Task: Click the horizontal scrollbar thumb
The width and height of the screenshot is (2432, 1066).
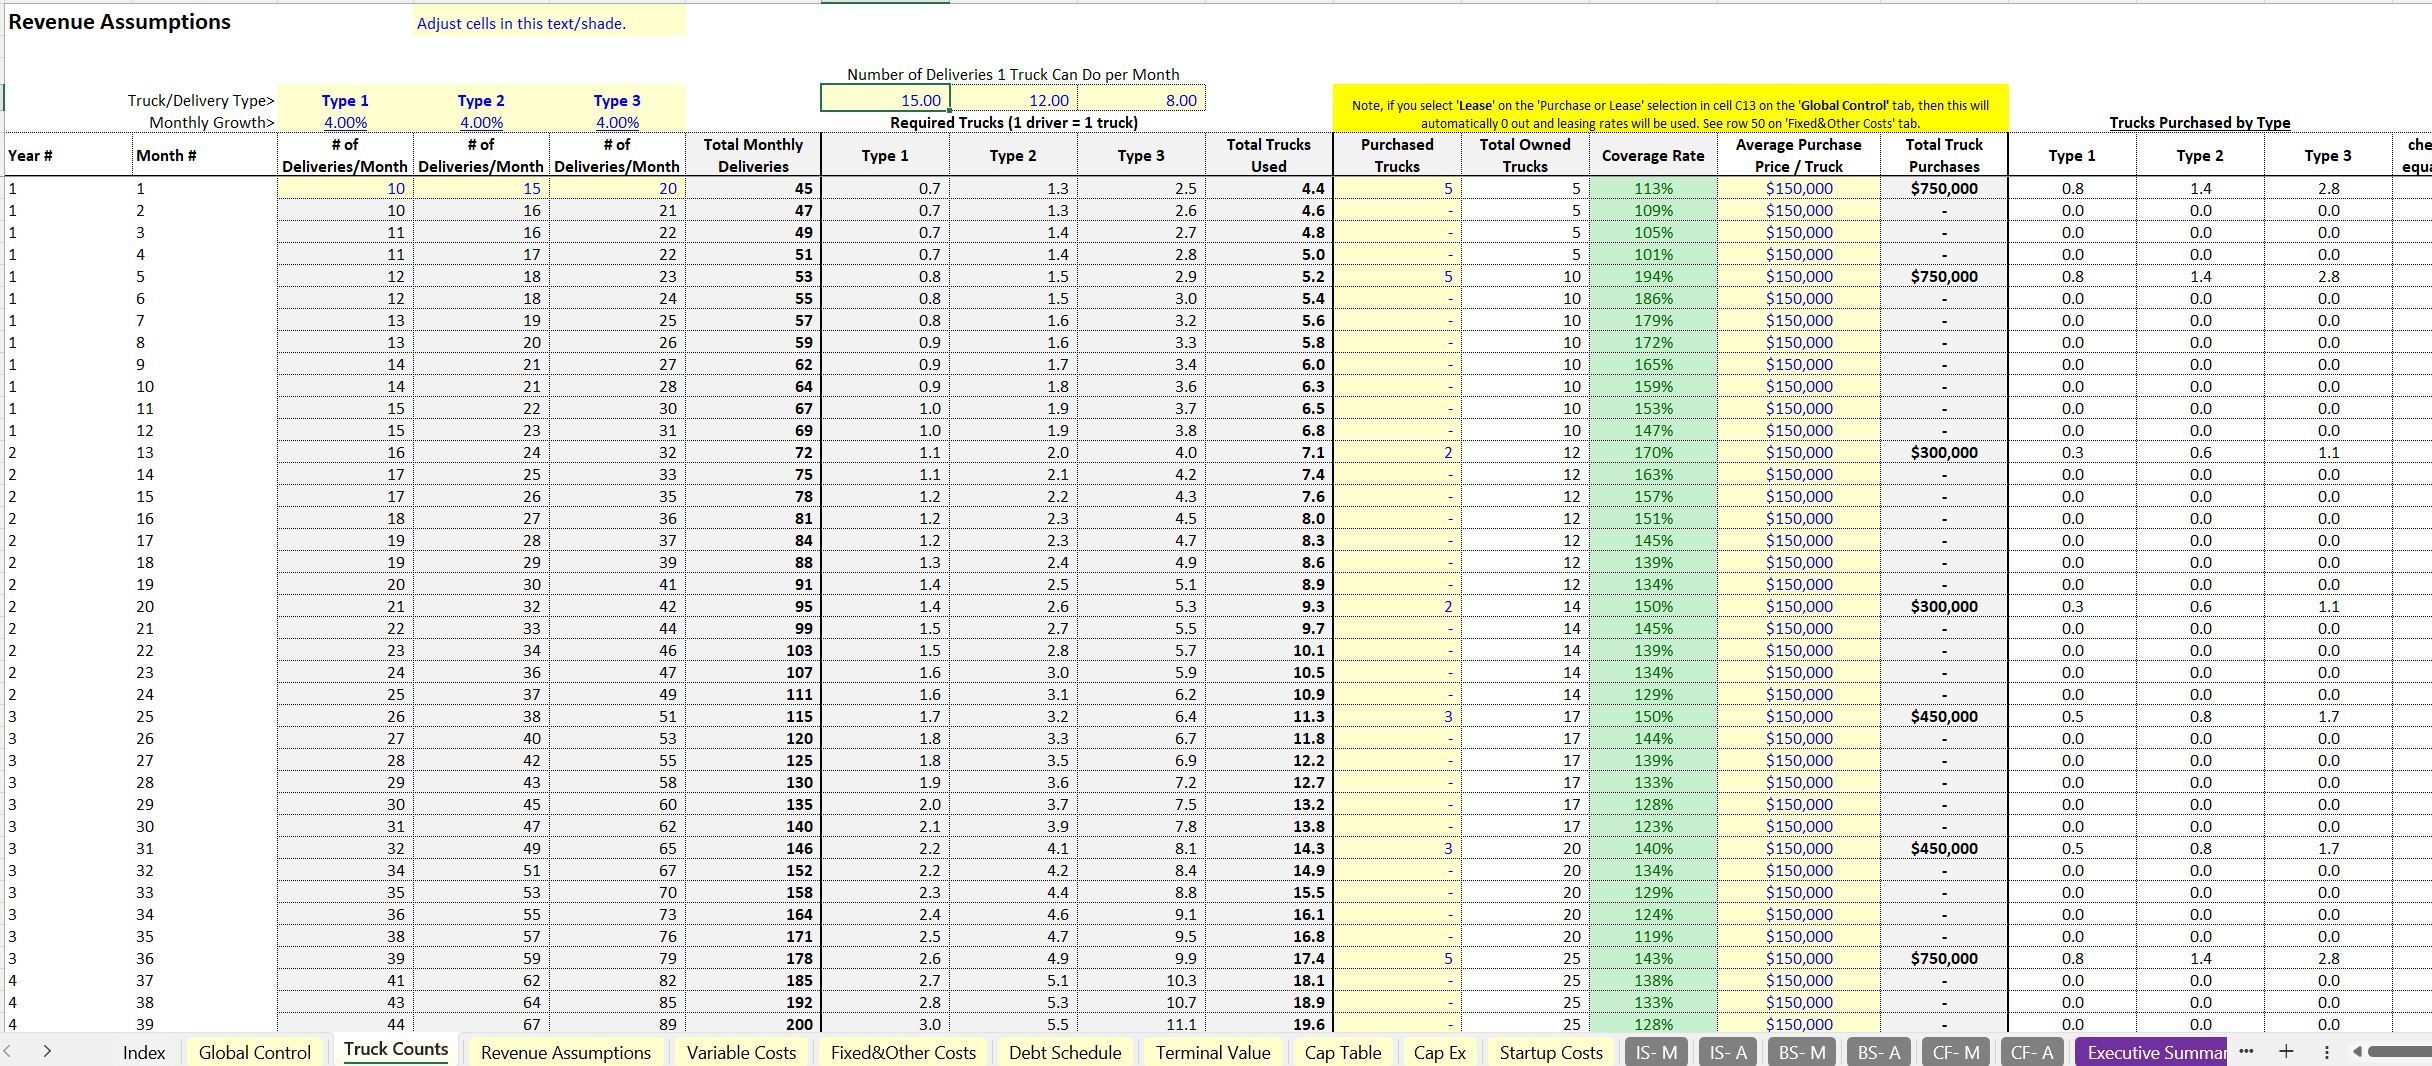Action: pyautogui.click(x=2400, y=1051)
